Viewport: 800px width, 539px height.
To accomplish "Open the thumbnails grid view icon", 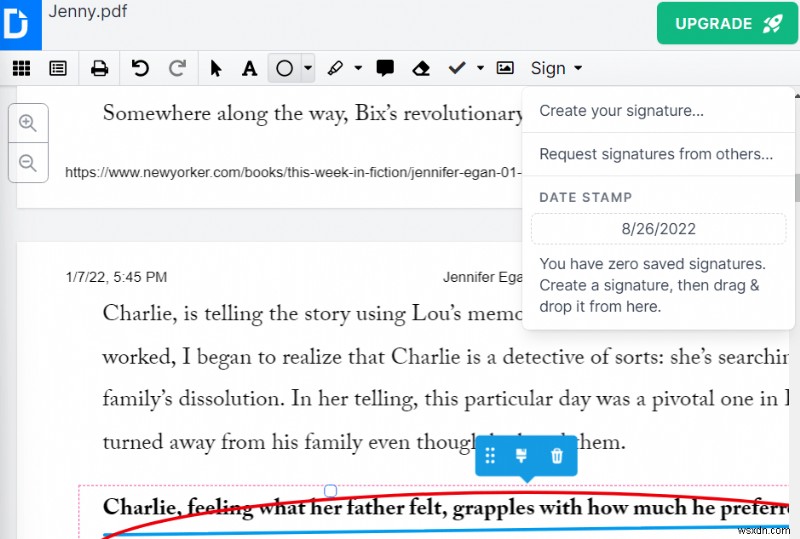I will tap(21, 68).
